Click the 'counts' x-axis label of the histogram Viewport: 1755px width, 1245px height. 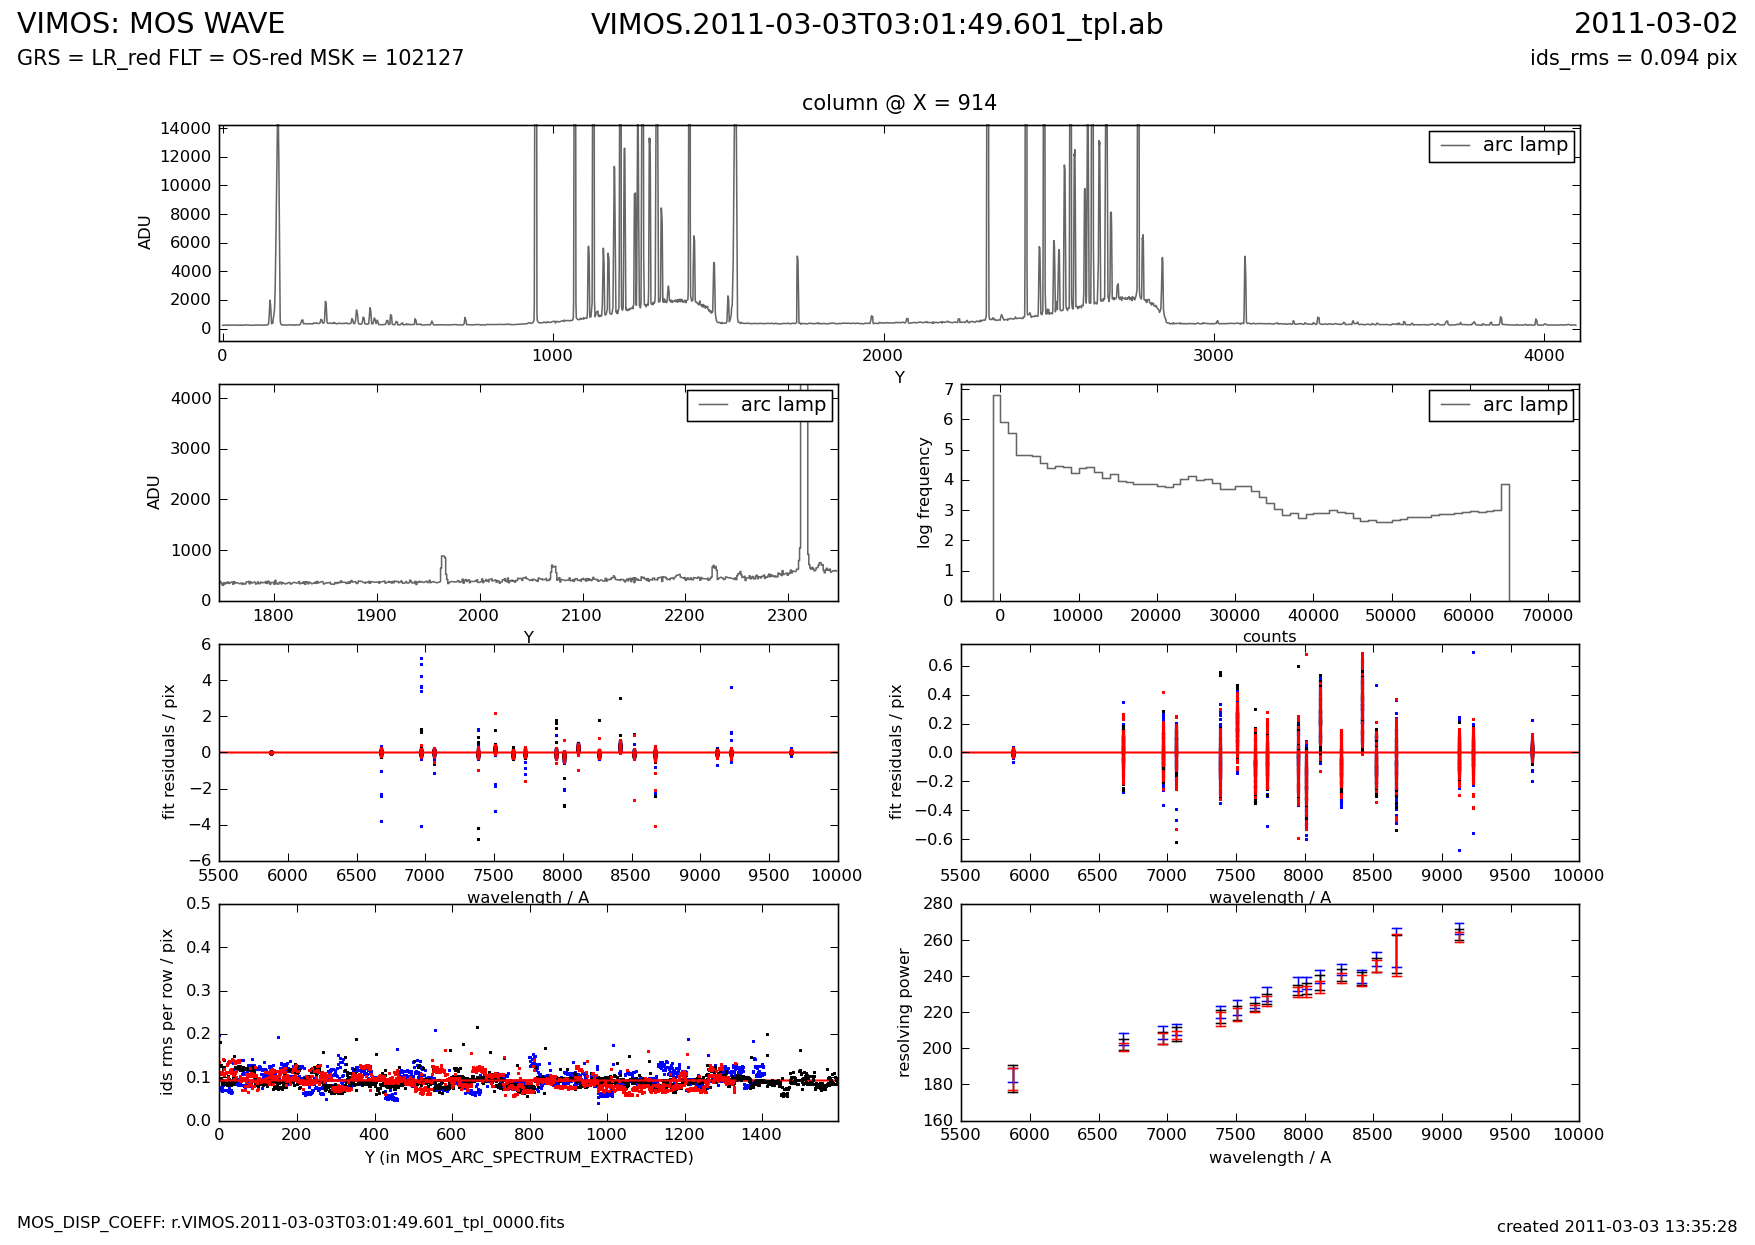click(1269, 636)
